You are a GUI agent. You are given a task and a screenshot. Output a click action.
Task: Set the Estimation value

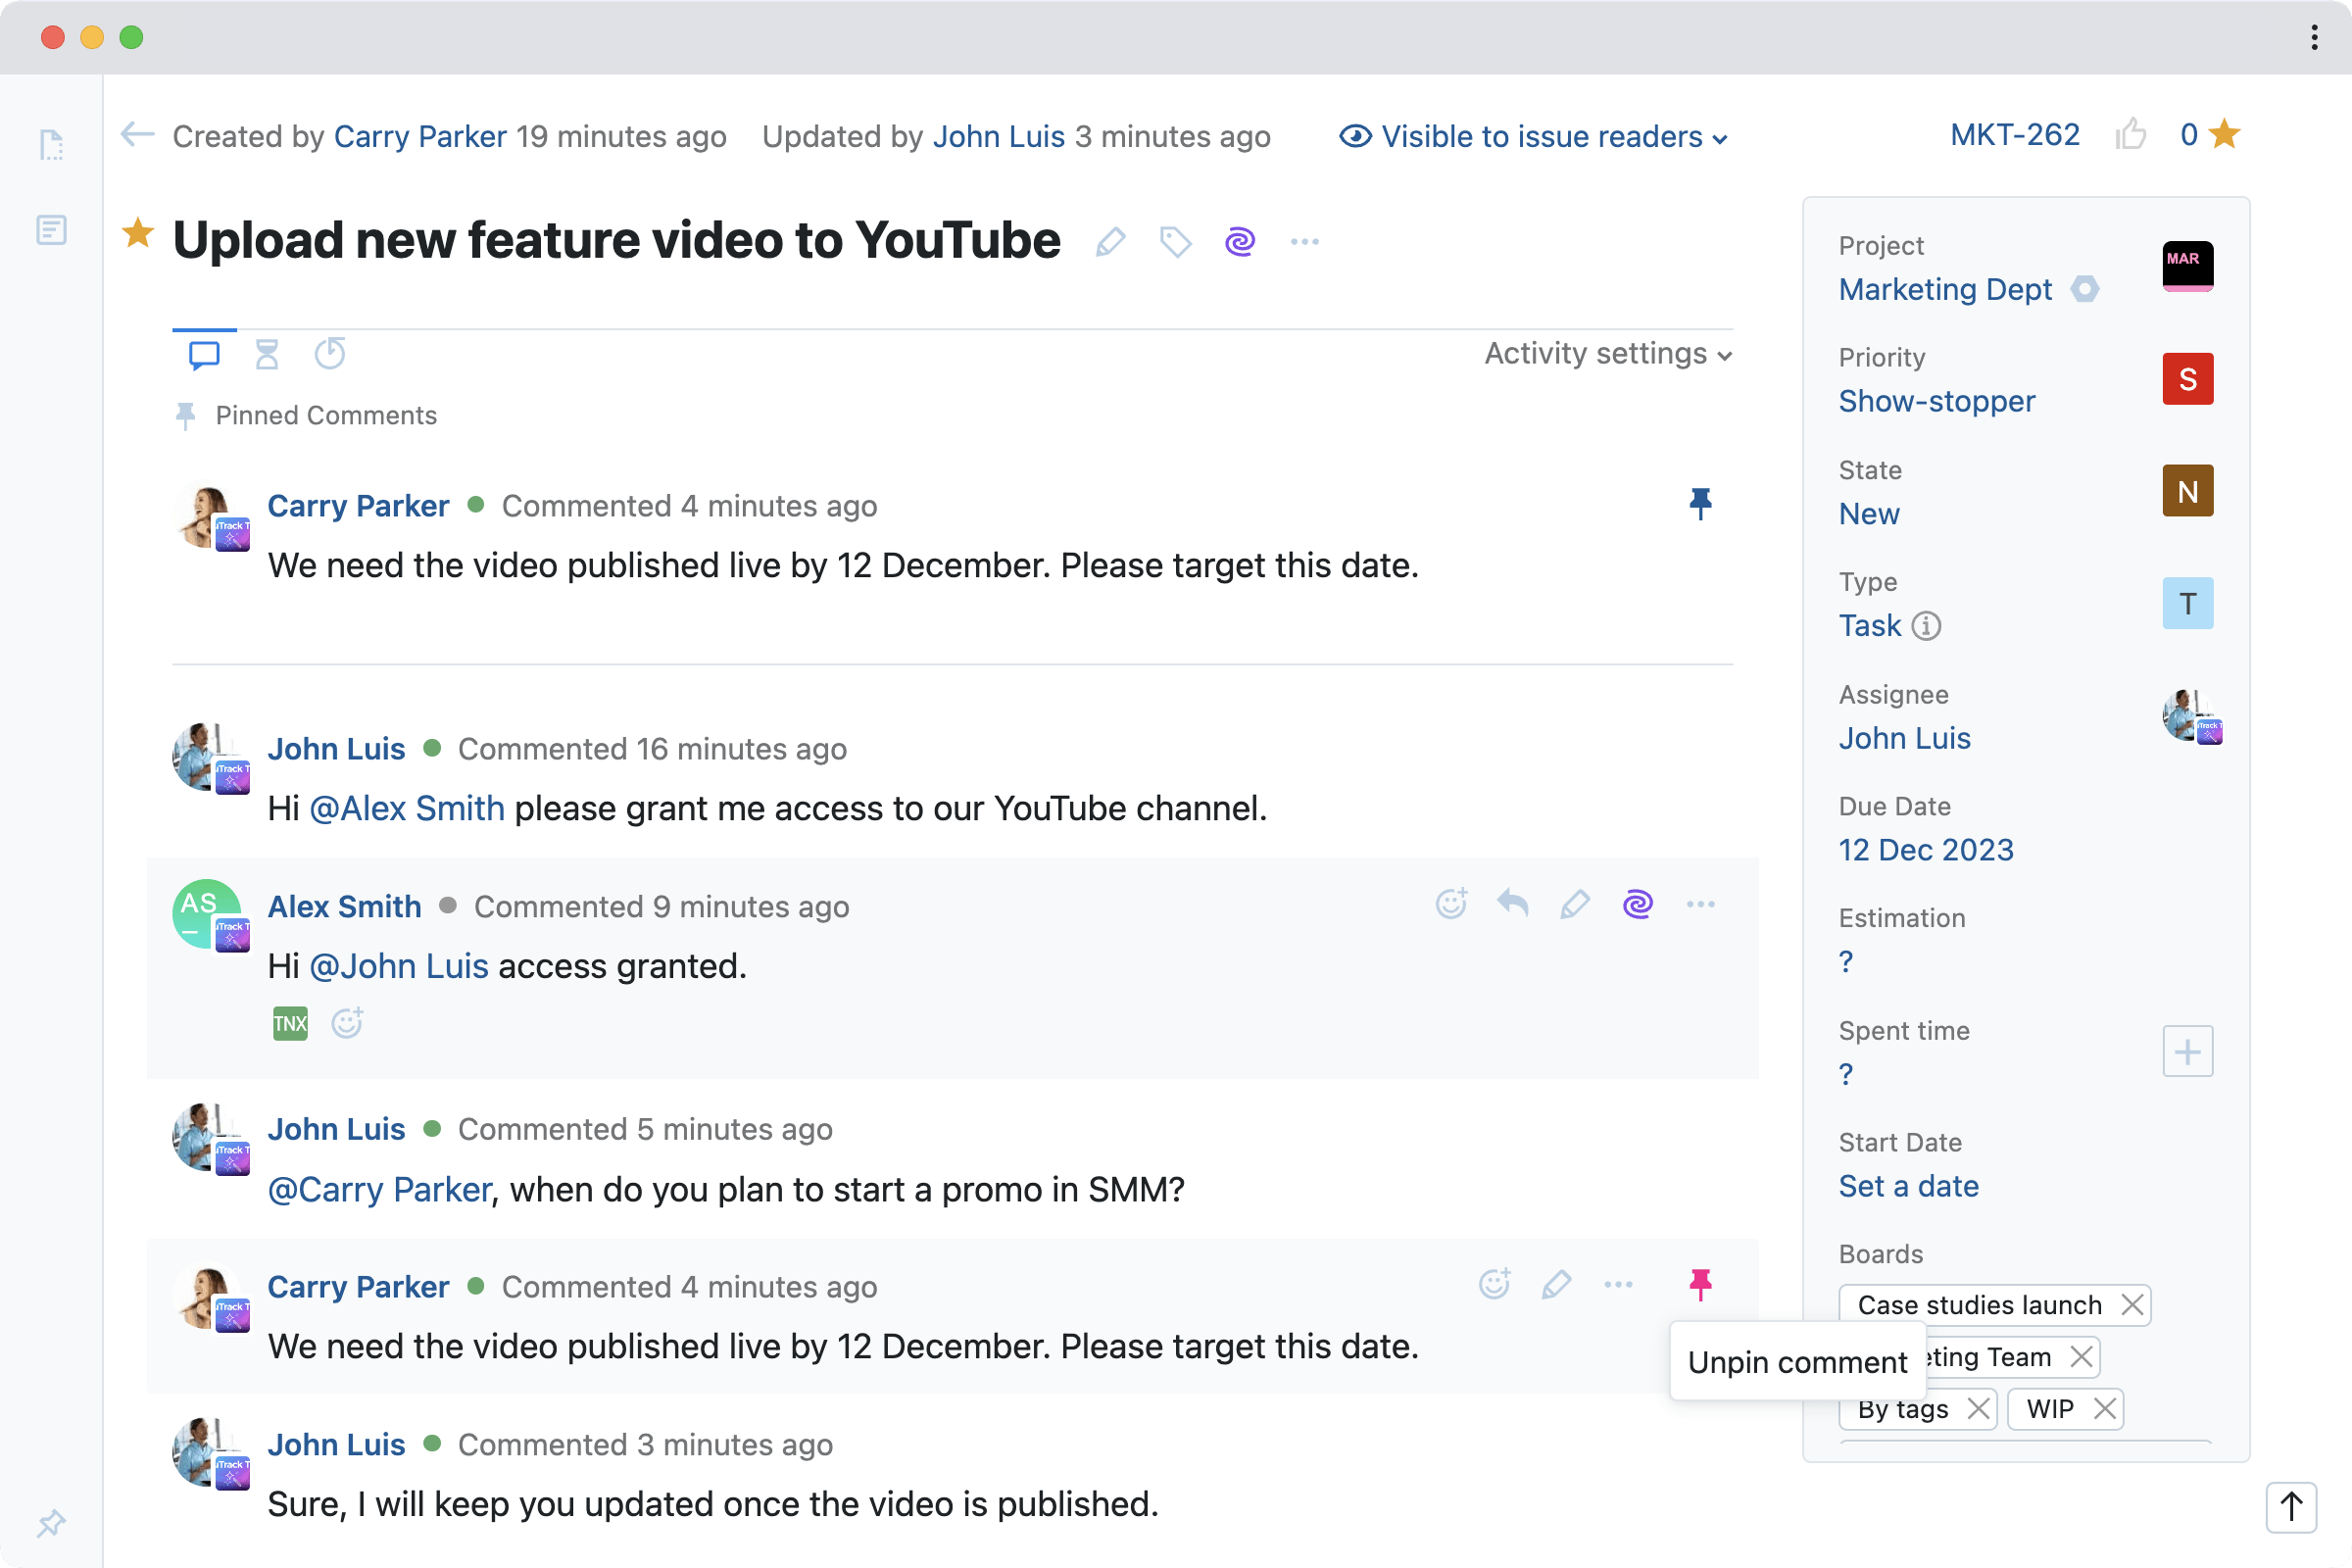(1846, 962)
